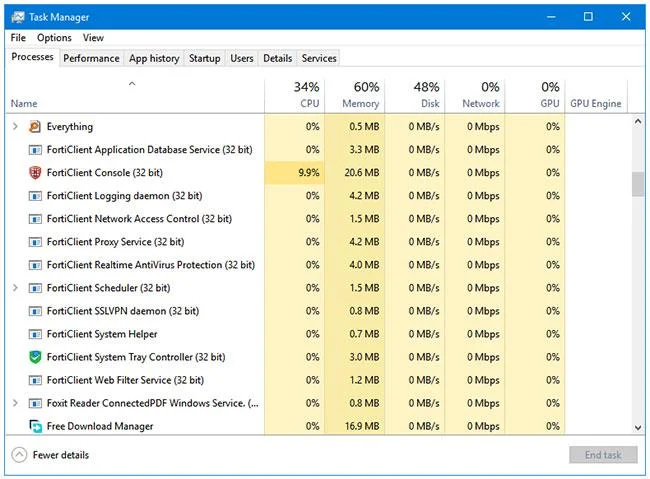The image size is (650, 479).
Task: Sort by the Network column header
Action: (x=475, y=95)
